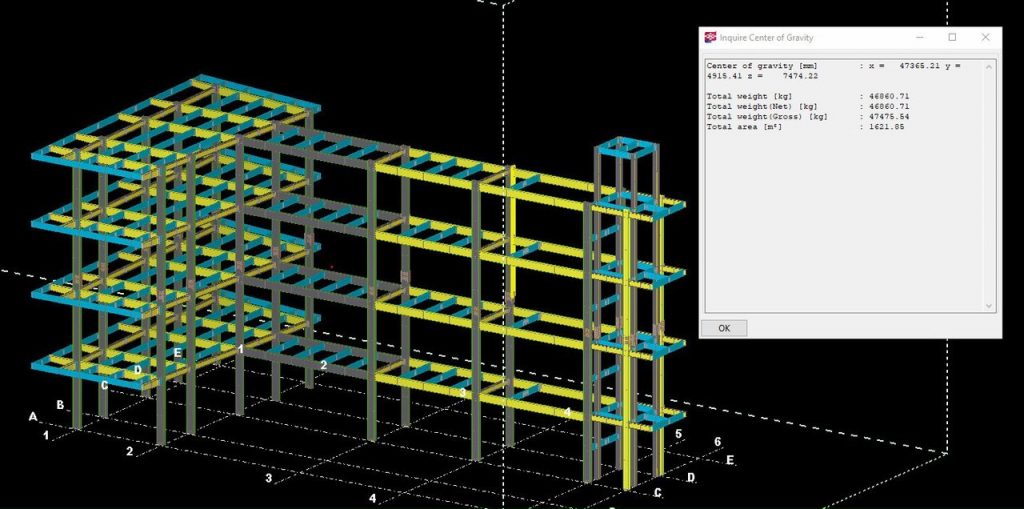Close the Inquire Center of Gravity dialog
This screenshot has height=509, width=1024.
coord(985,37)
